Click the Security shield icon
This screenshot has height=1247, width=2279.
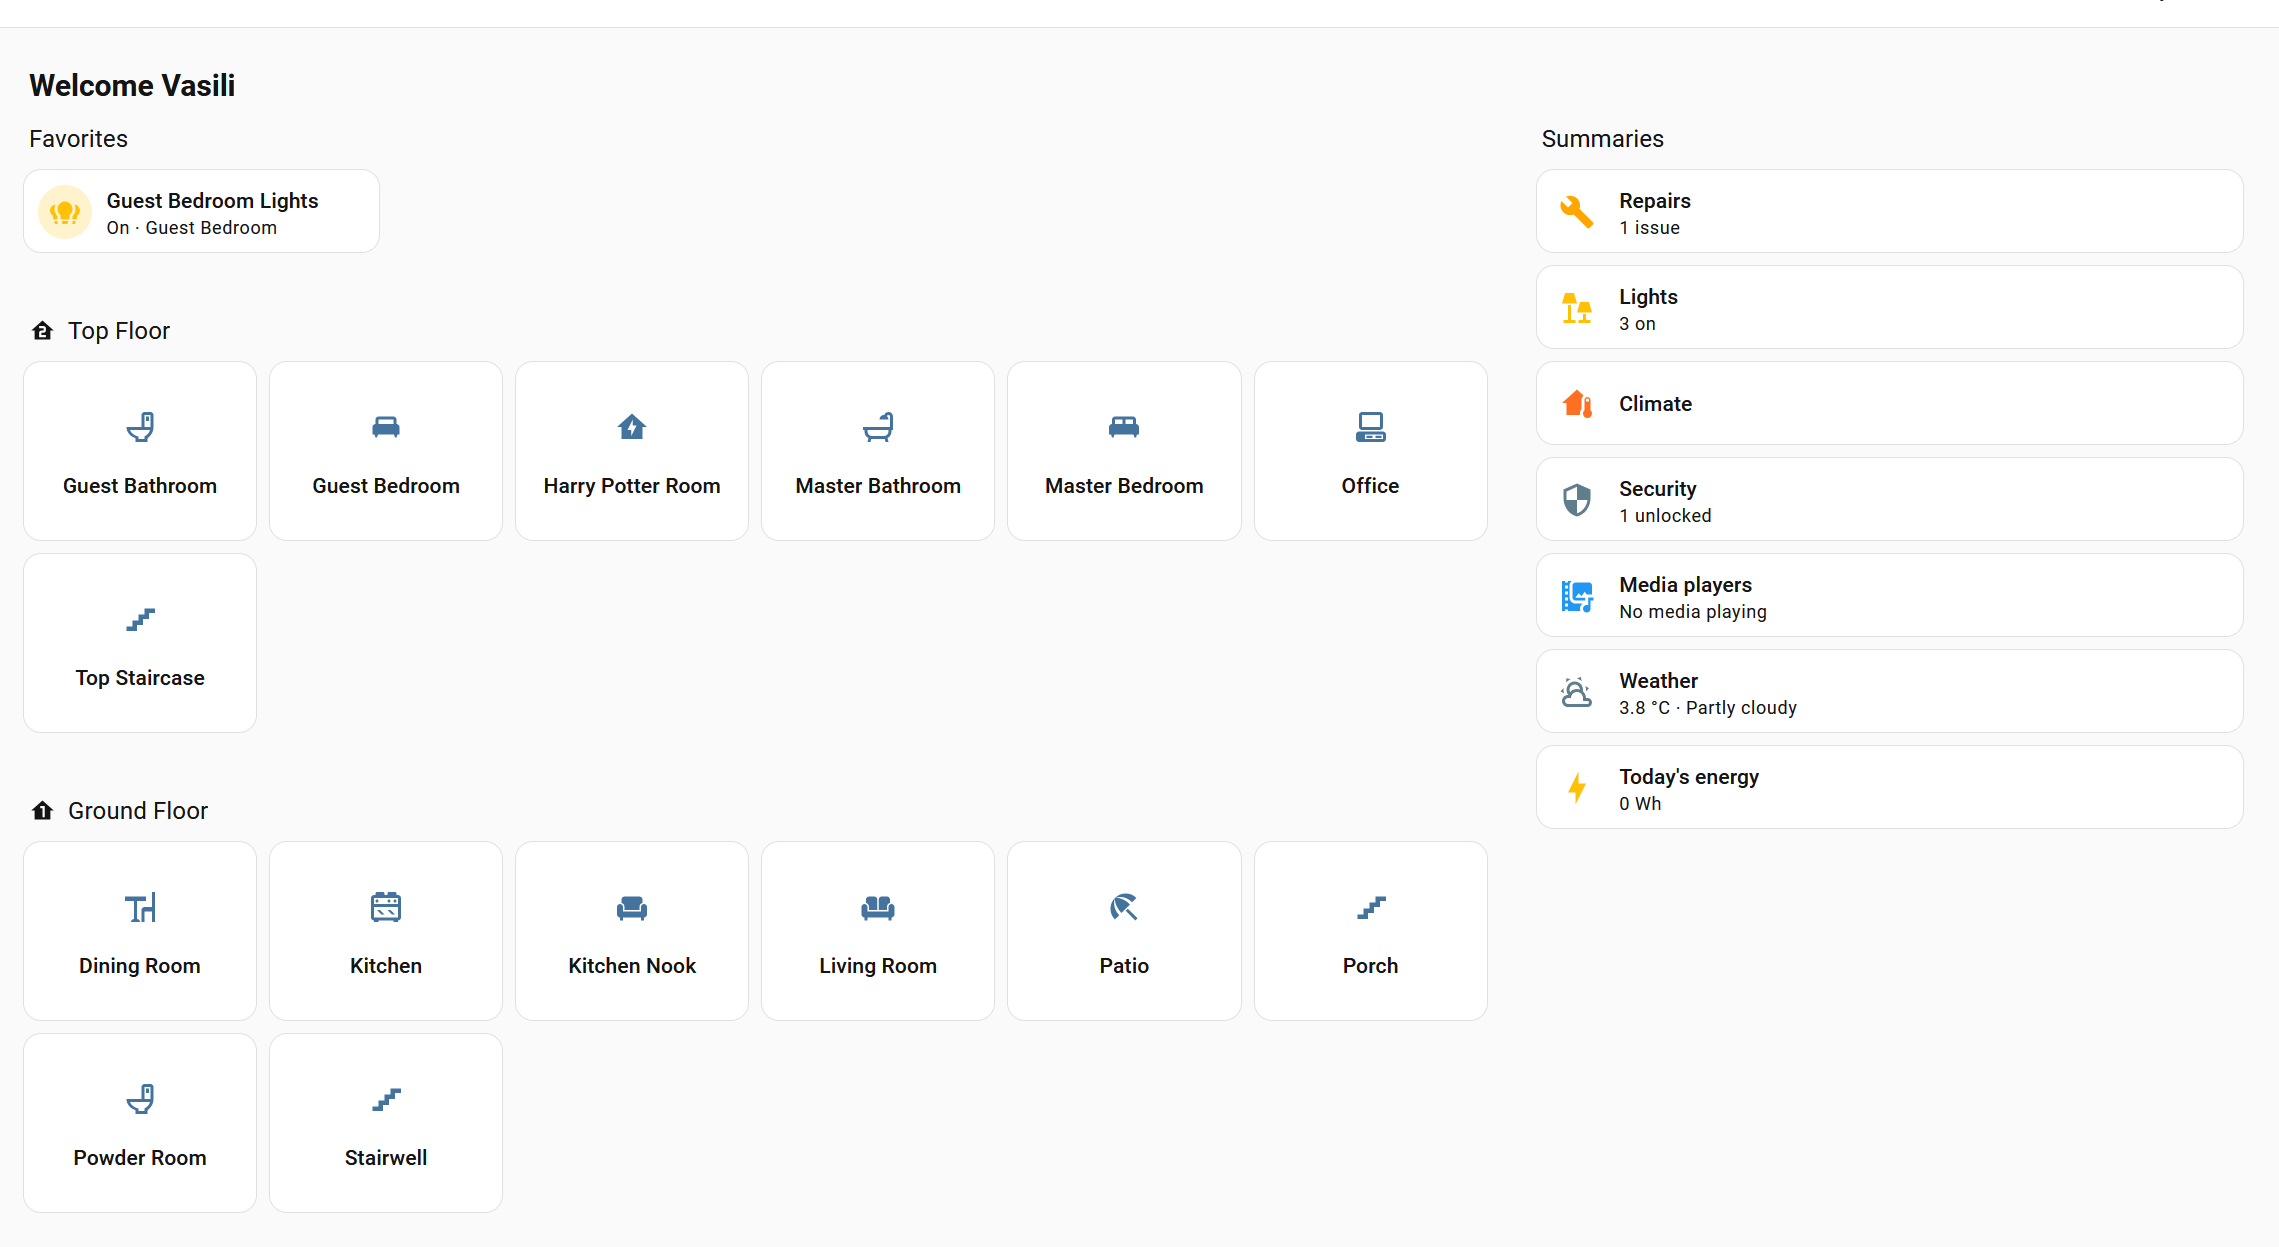tap(1577, 500)
